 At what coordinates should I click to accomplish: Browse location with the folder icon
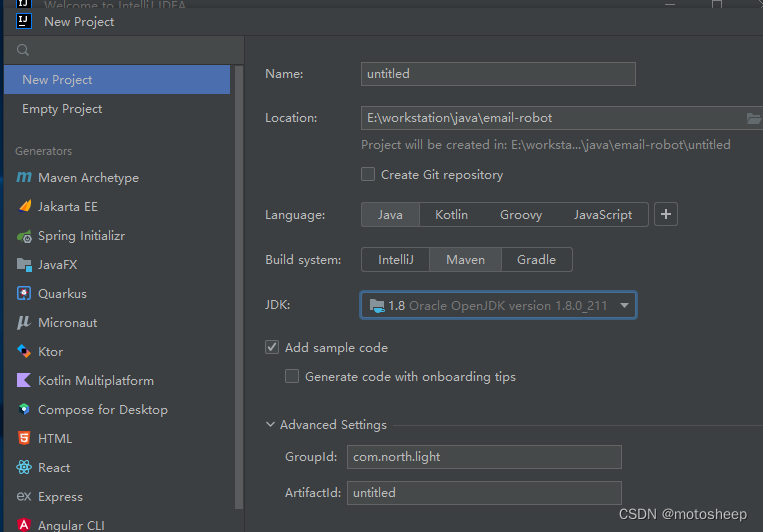(754, 118)
